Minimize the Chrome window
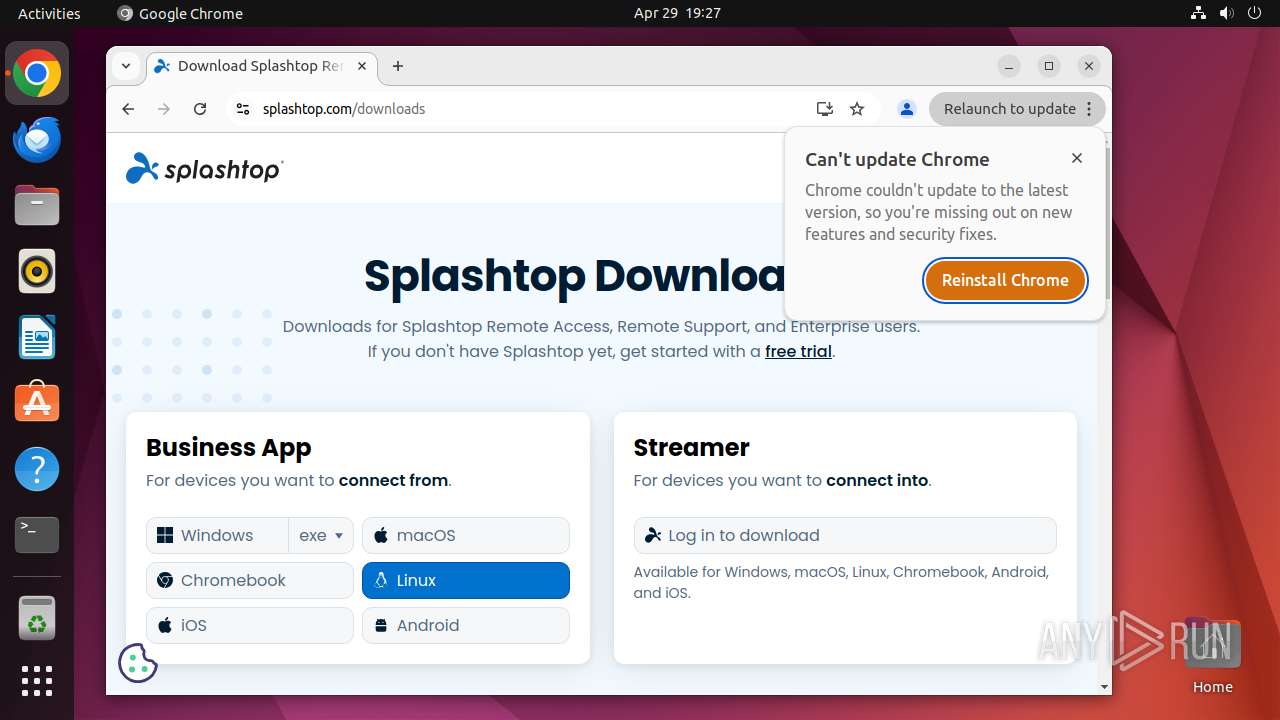The width and height of the screenshot is (1280, 720). pyautogui.click(x=1010, y=66)
